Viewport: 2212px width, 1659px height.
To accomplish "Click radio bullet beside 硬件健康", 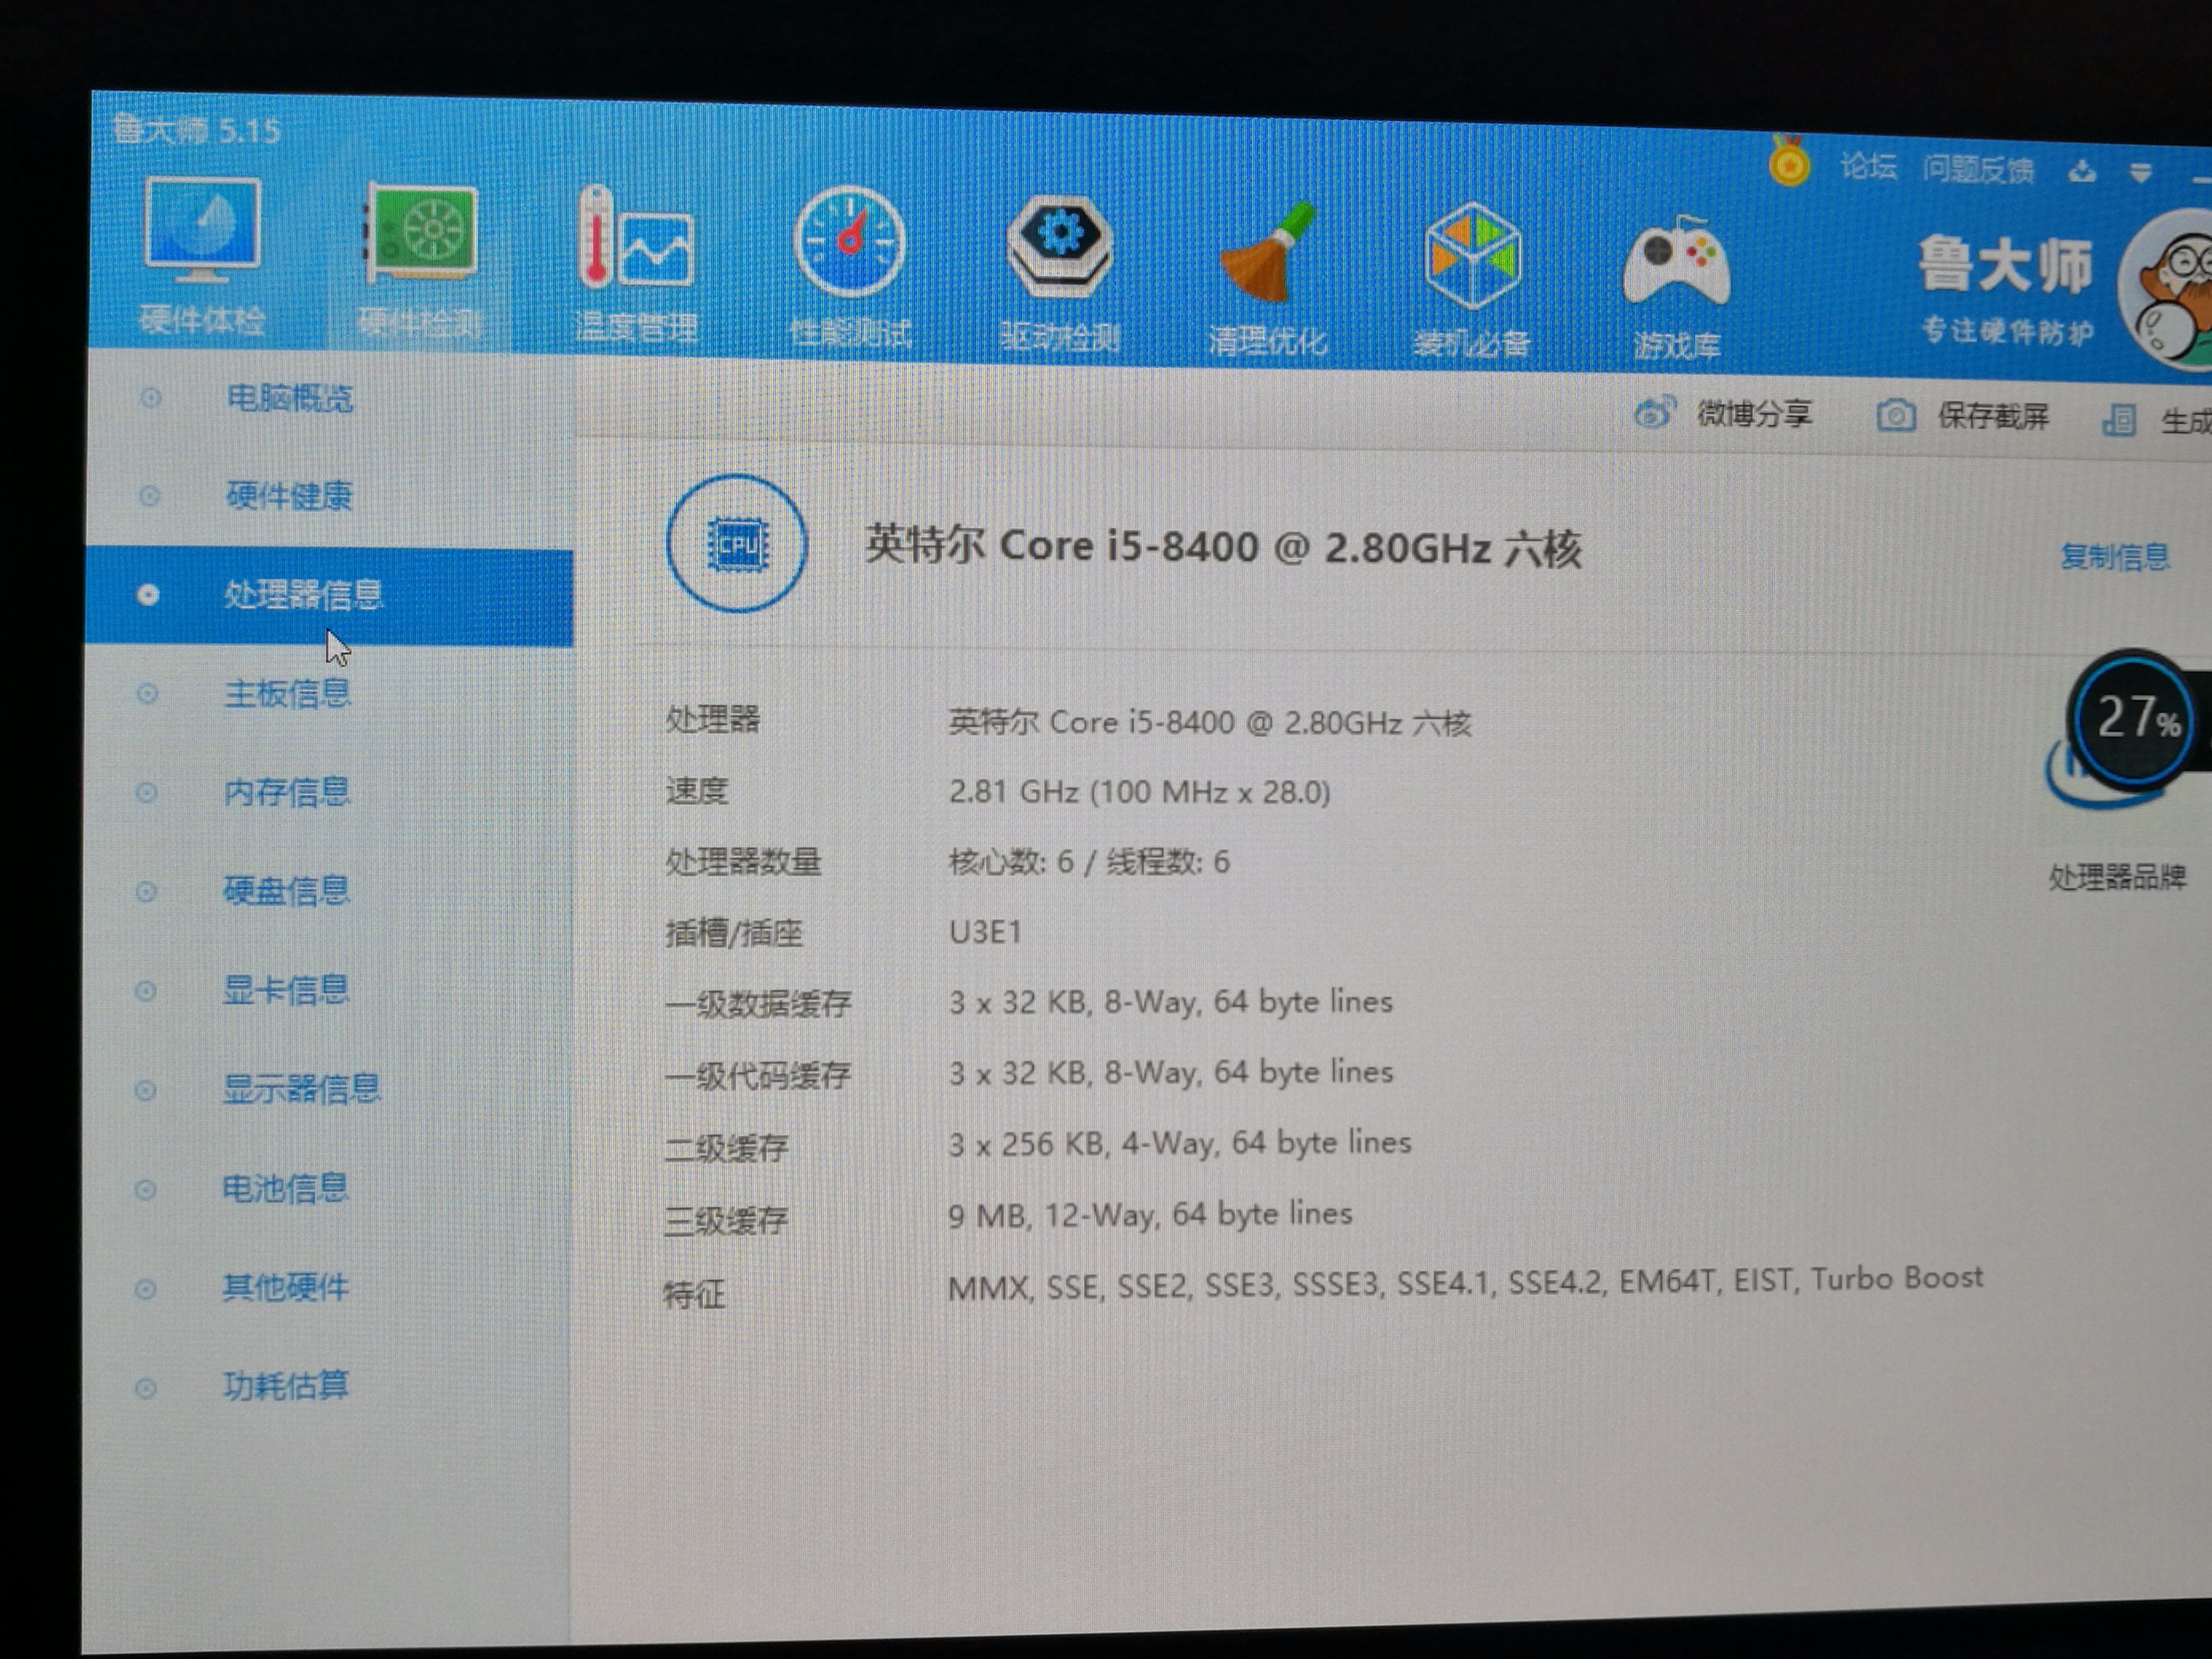I will click(x=149, y=496).
